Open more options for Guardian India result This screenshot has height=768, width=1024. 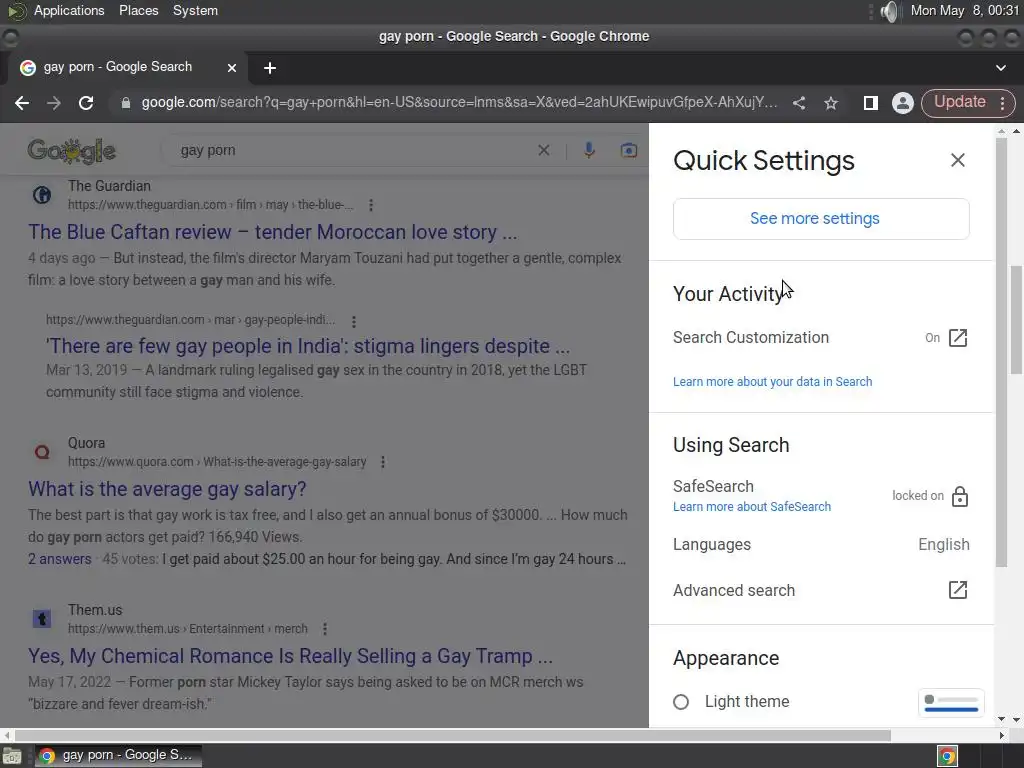pyautogui.click(x=354, y=321)
